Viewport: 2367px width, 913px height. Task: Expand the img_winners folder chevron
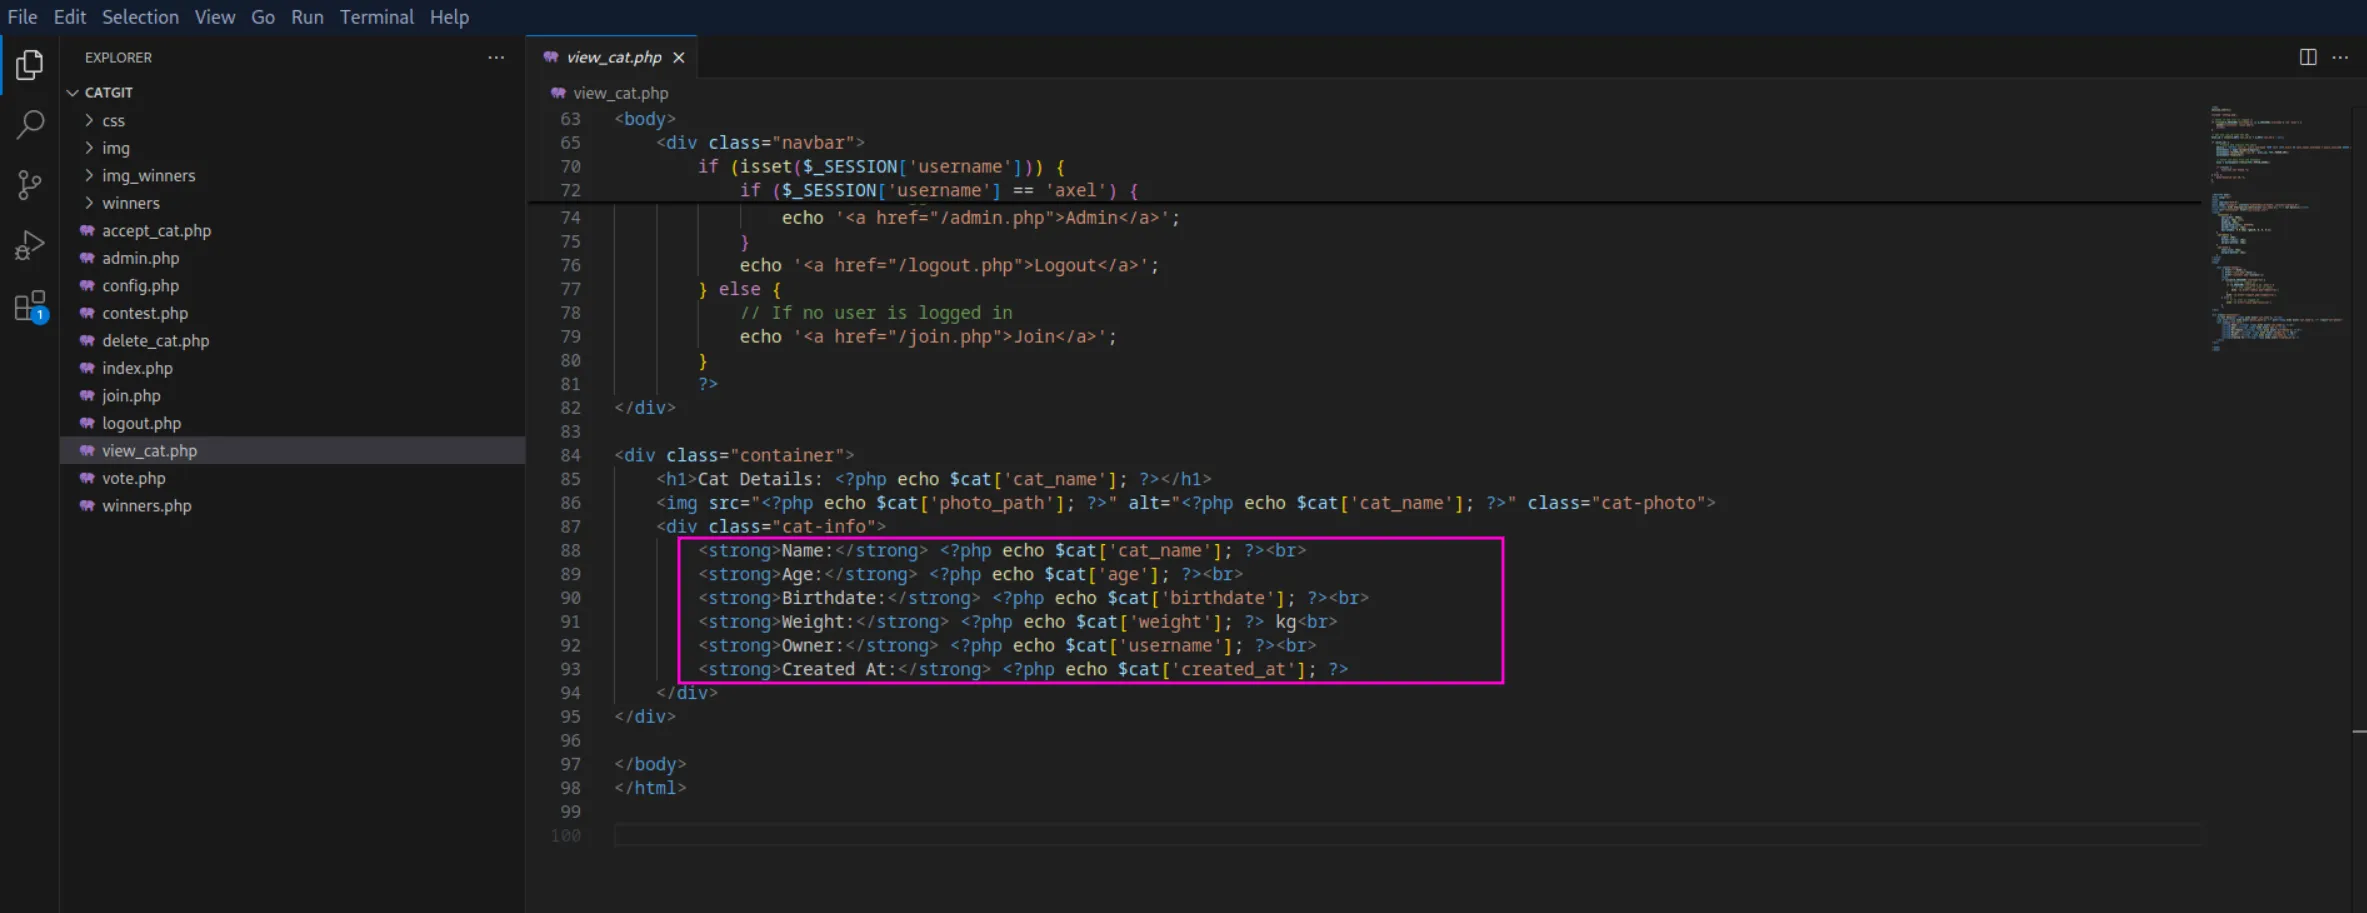(x=89, y=175)
